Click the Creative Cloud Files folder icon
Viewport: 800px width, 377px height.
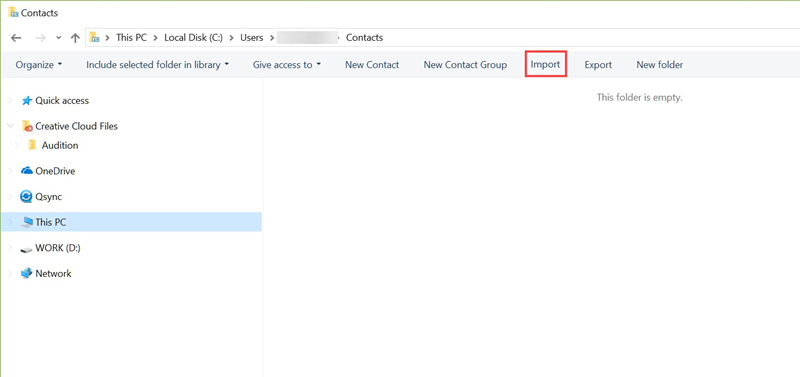click(27, 126)
